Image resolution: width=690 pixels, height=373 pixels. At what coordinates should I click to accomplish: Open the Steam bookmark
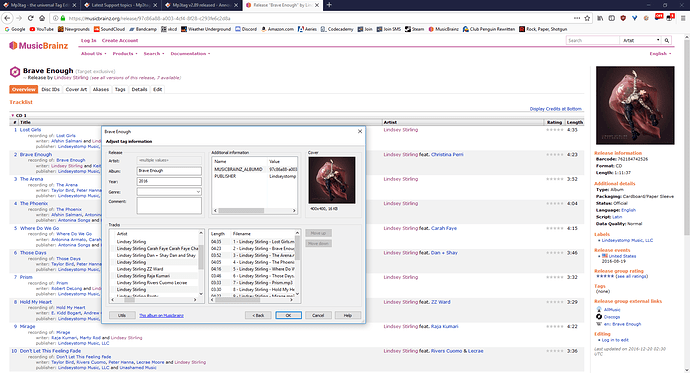(x=415, y=29)
